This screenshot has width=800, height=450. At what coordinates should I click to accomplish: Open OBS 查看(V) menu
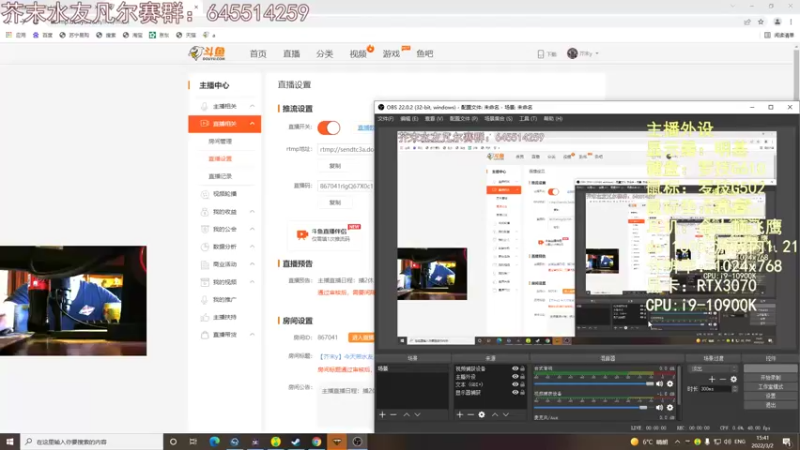click(x=434, y=118)
